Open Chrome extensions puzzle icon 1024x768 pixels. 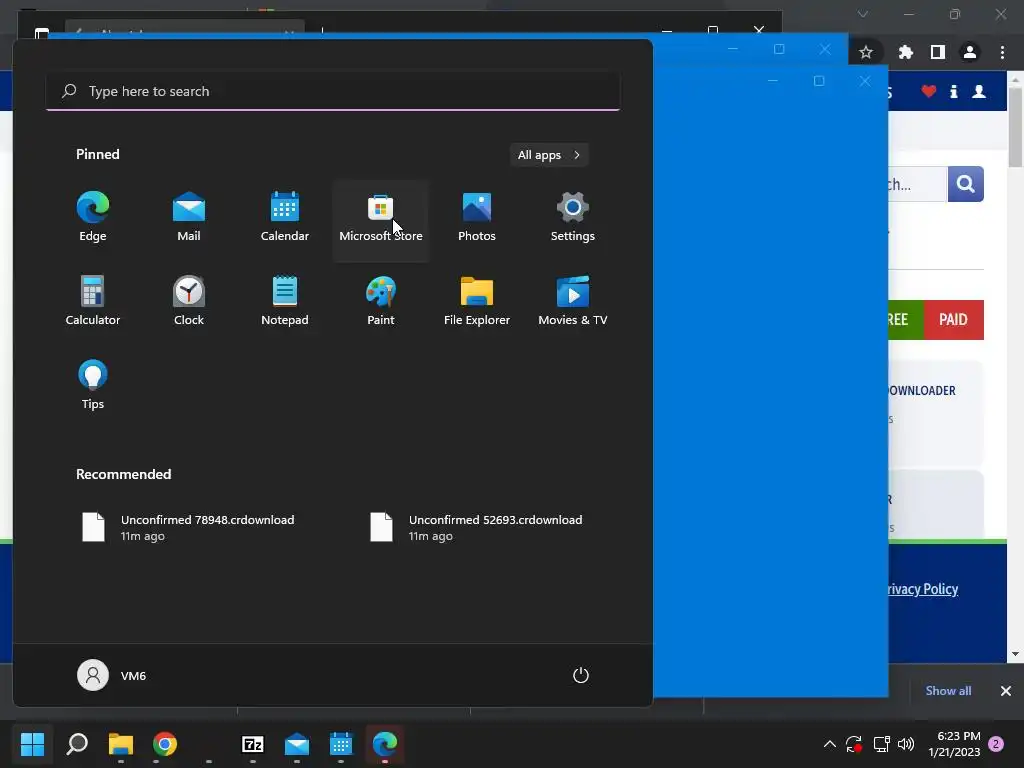coord(905,52)
